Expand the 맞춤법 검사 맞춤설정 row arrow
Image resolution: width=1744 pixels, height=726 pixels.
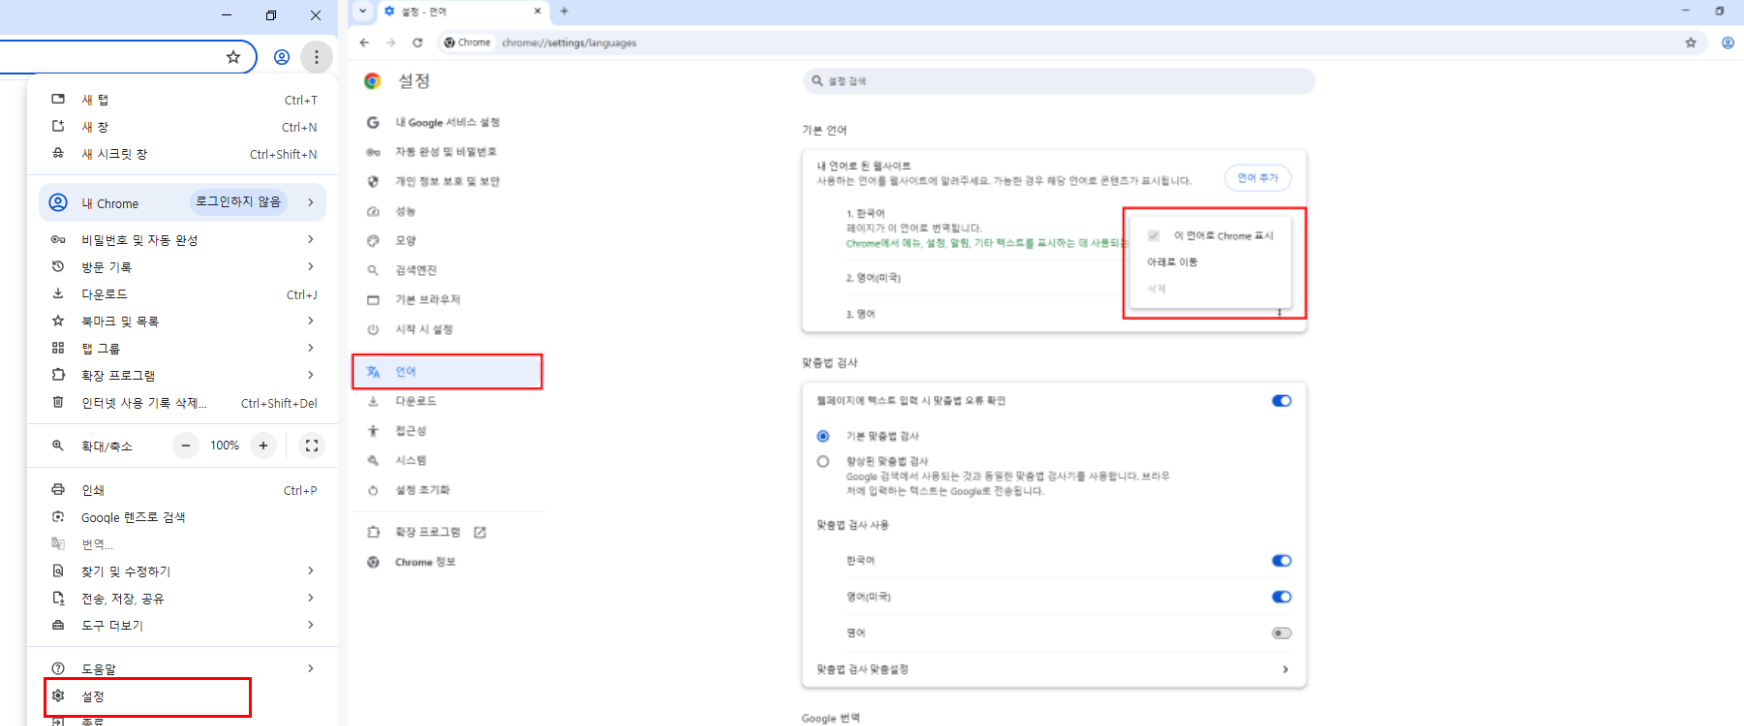click(x=1285, y=669)
